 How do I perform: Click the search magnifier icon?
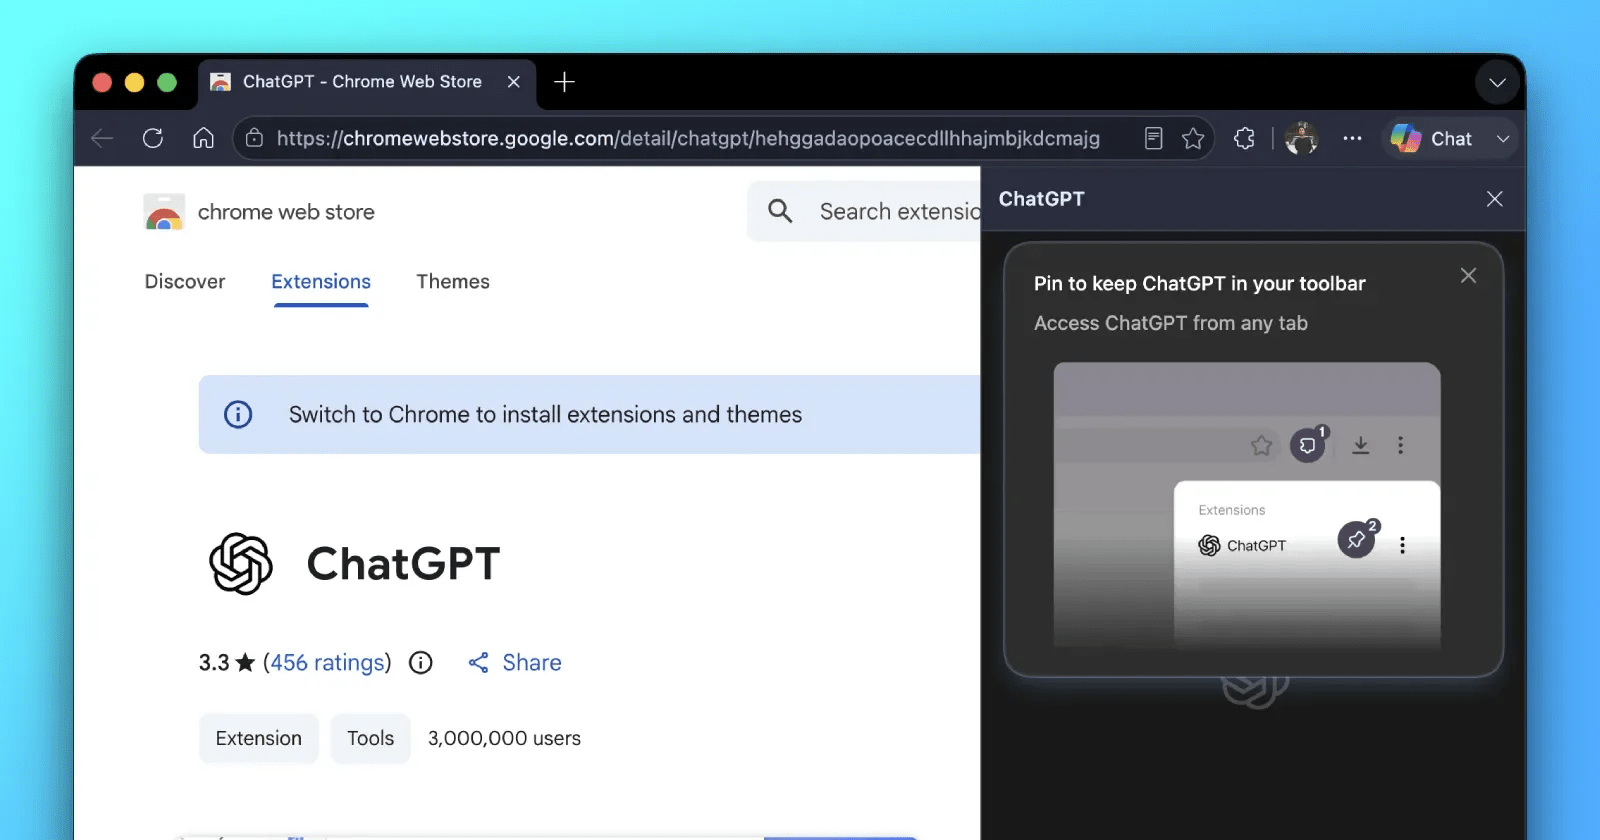780,211
